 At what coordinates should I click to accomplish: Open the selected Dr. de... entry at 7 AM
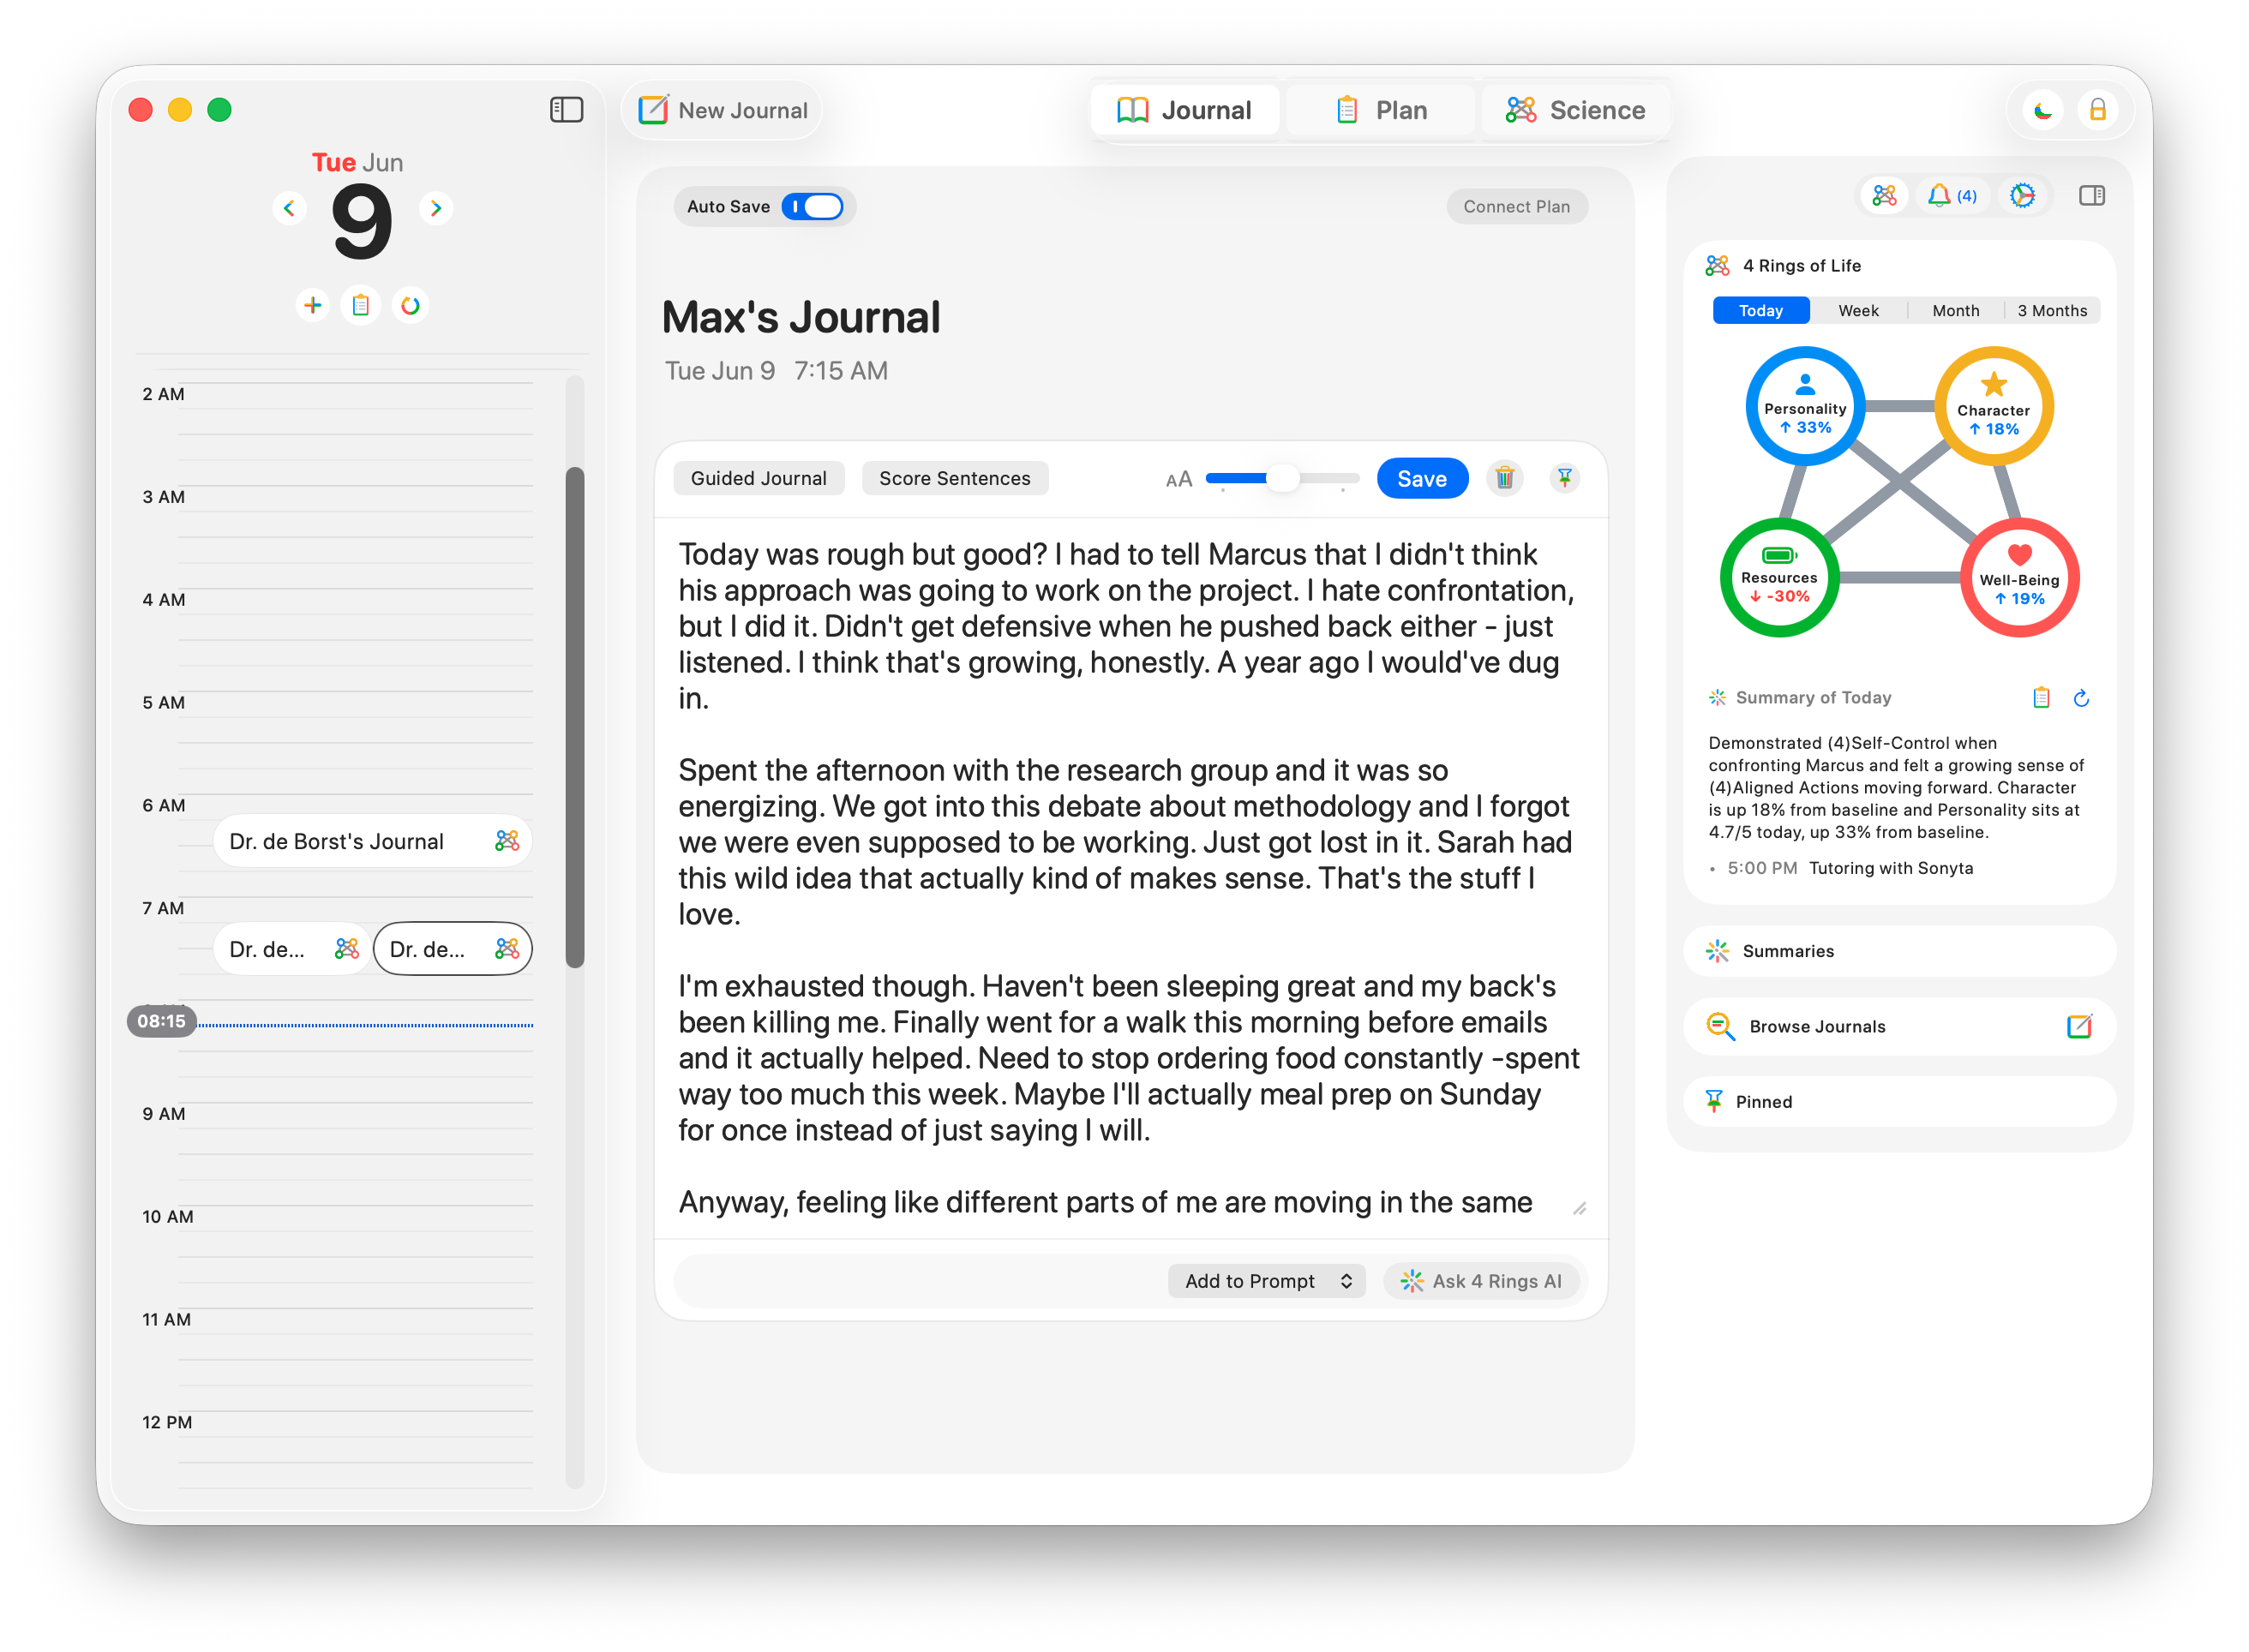(452, 949)
